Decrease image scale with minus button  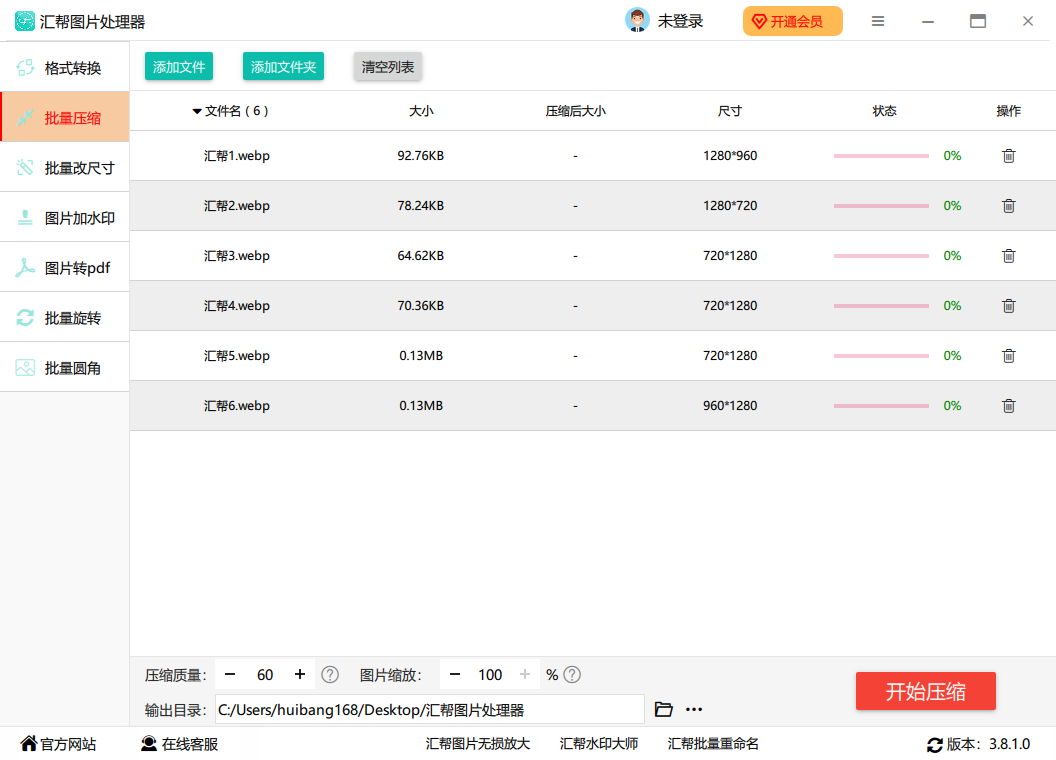tap(455, 675)
